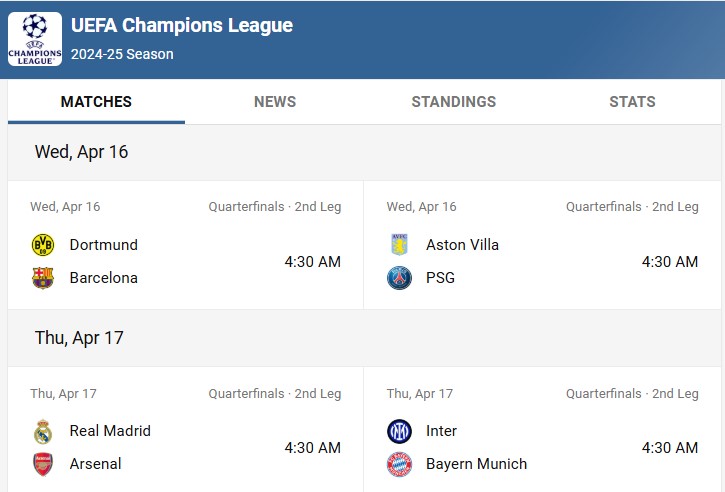Click the Inter Milan logo icon
The image size is (725, 492).
tap(399, 431)
